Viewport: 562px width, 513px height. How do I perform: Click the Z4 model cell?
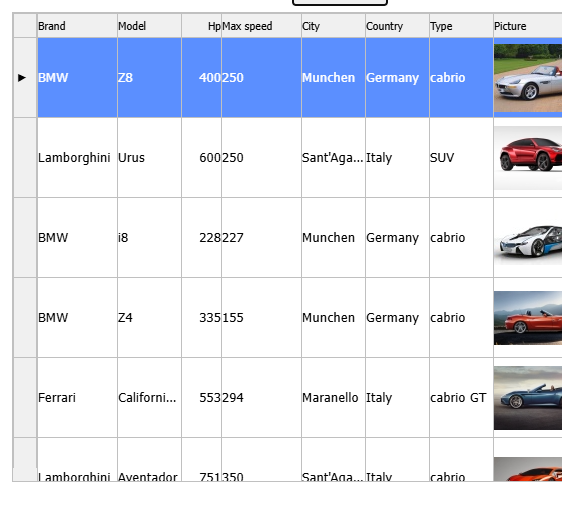(x=149, y=317)
